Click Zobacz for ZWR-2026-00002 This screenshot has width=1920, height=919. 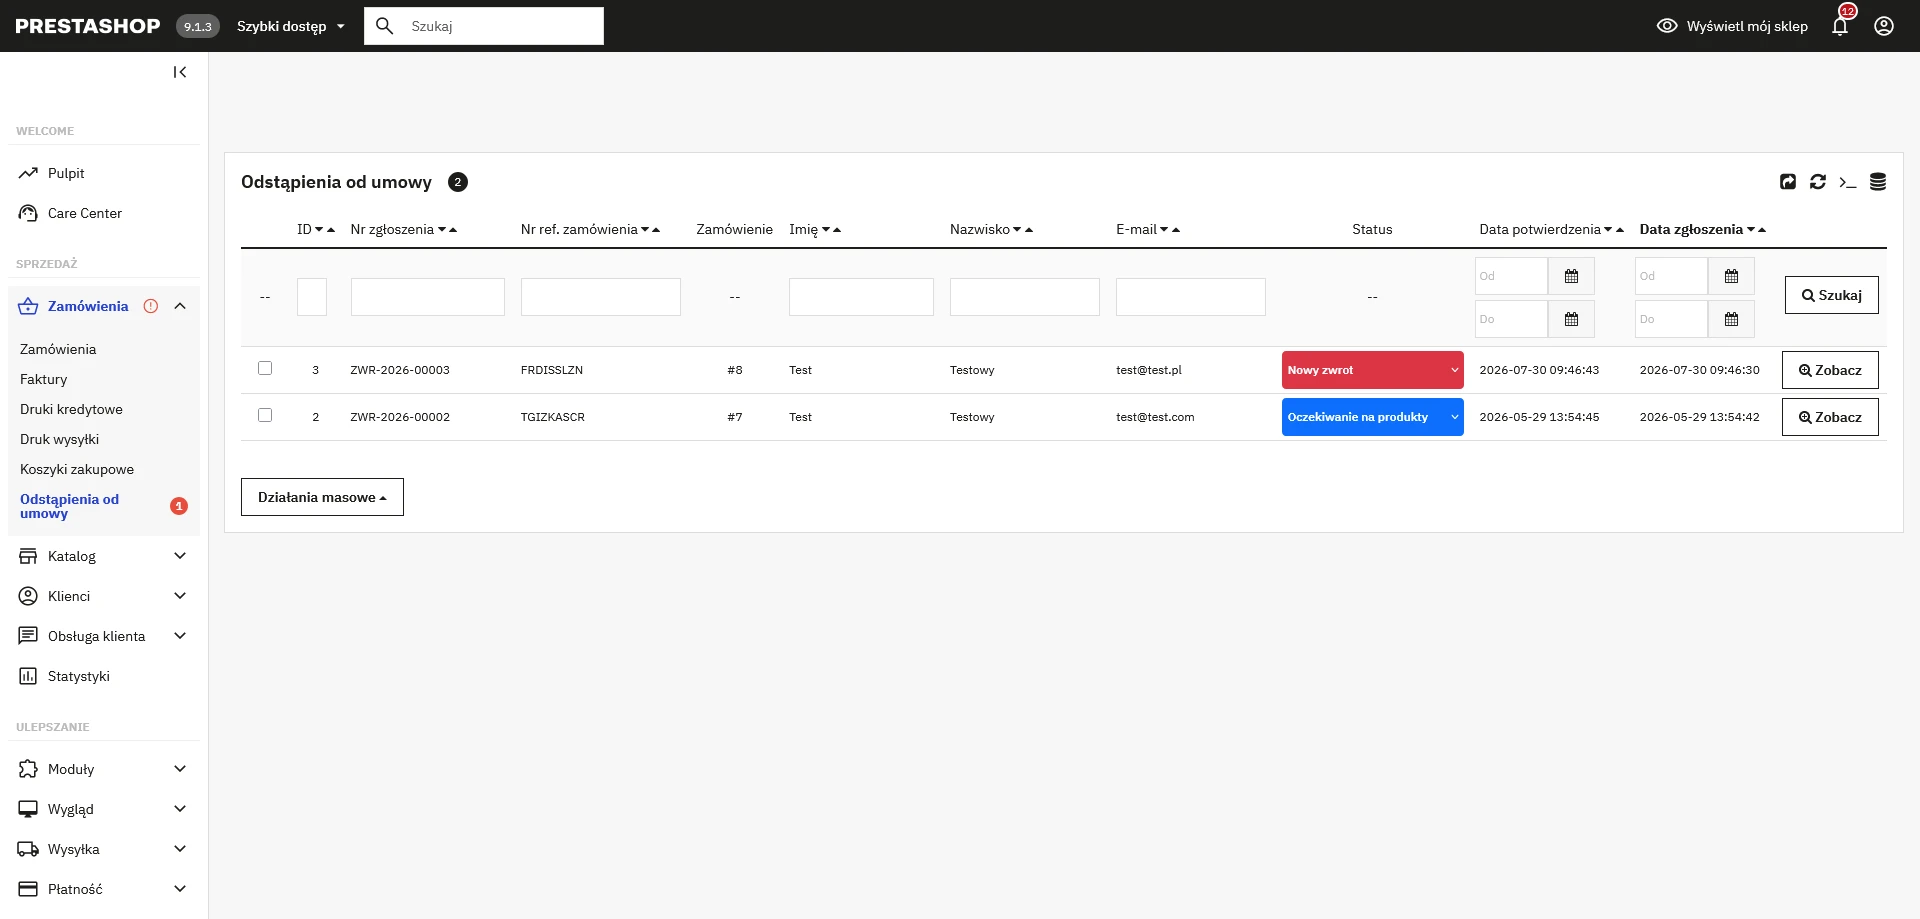(x=1830, y=417)
